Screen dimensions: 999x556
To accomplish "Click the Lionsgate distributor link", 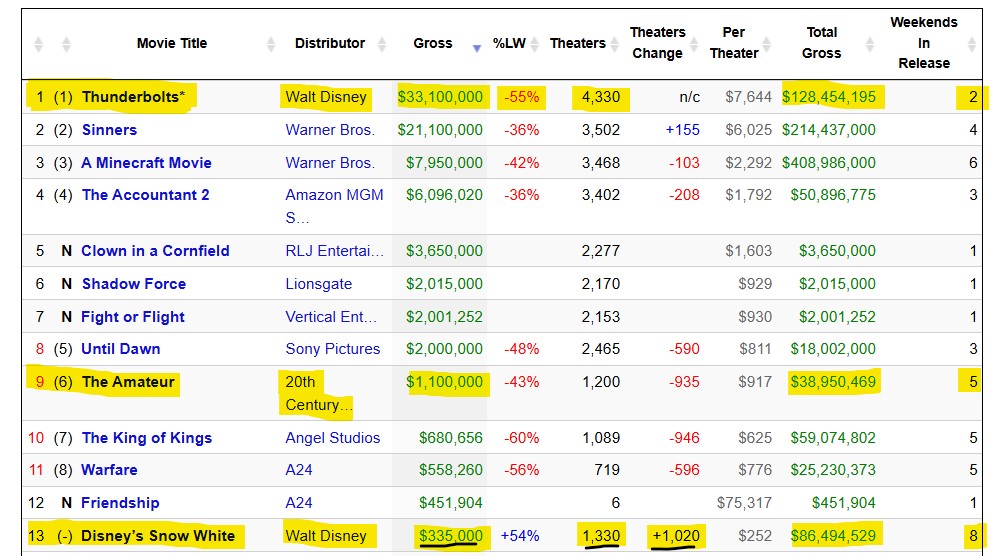I will 320,284.
